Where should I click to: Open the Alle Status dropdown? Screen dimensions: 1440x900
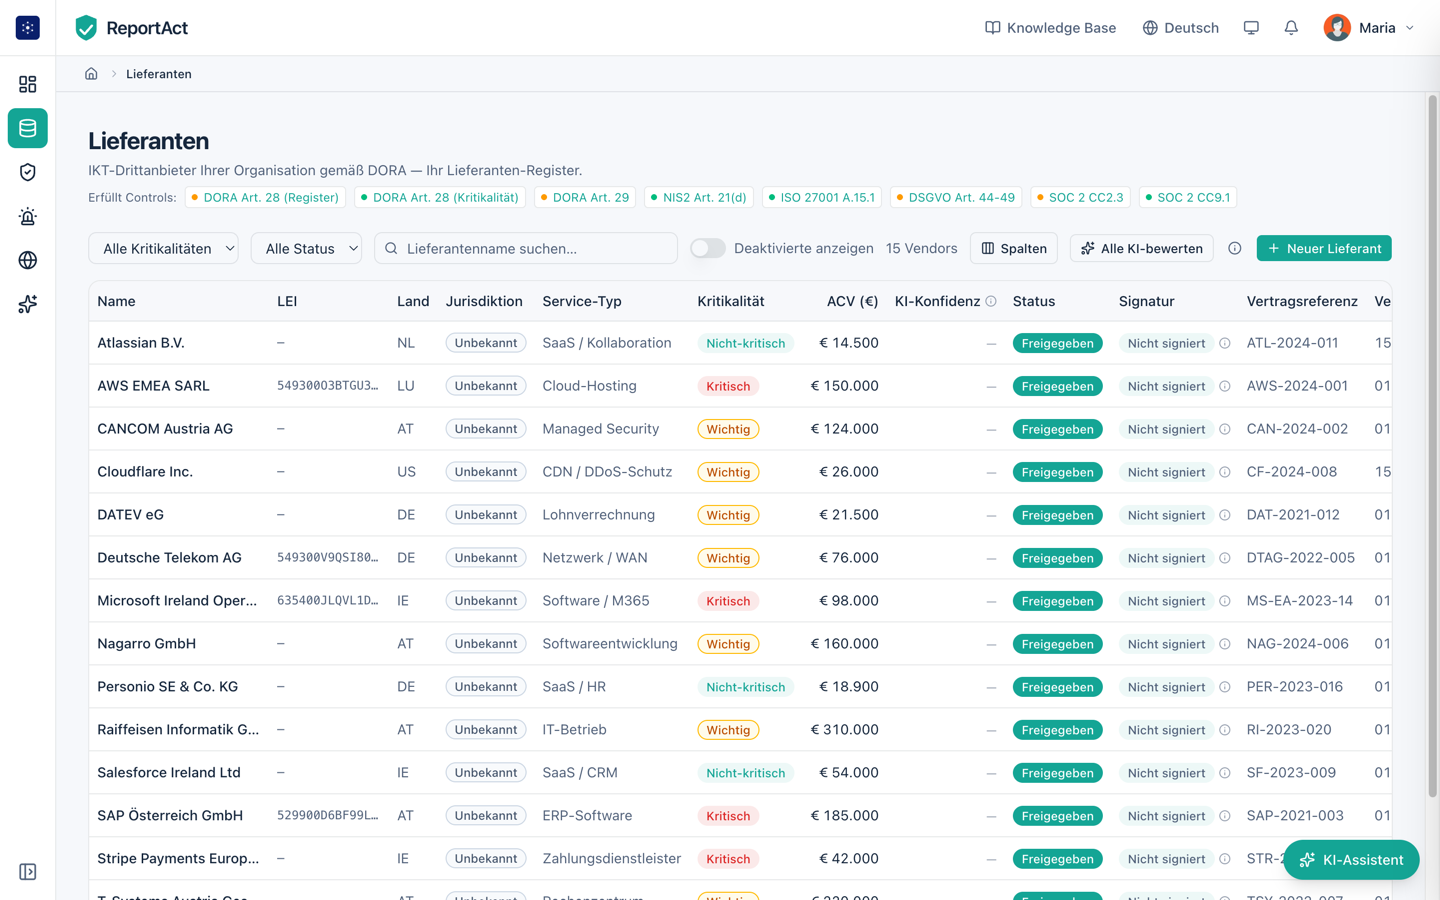click(306, 248)
